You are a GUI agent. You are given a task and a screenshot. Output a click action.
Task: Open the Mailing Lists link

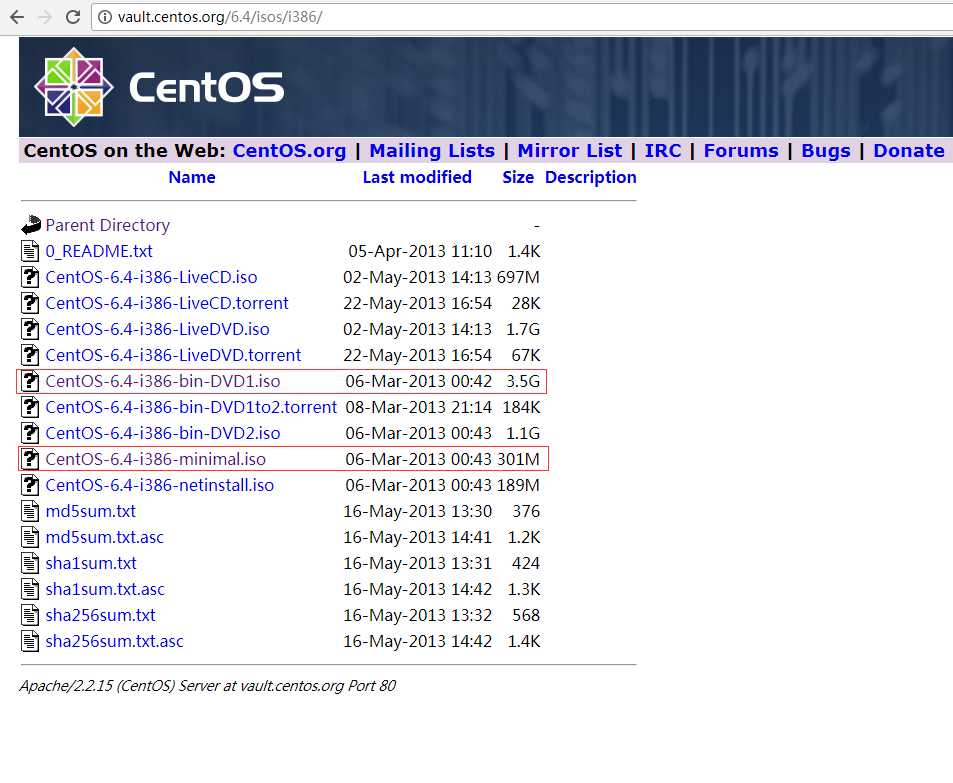[x=432, y=150]
